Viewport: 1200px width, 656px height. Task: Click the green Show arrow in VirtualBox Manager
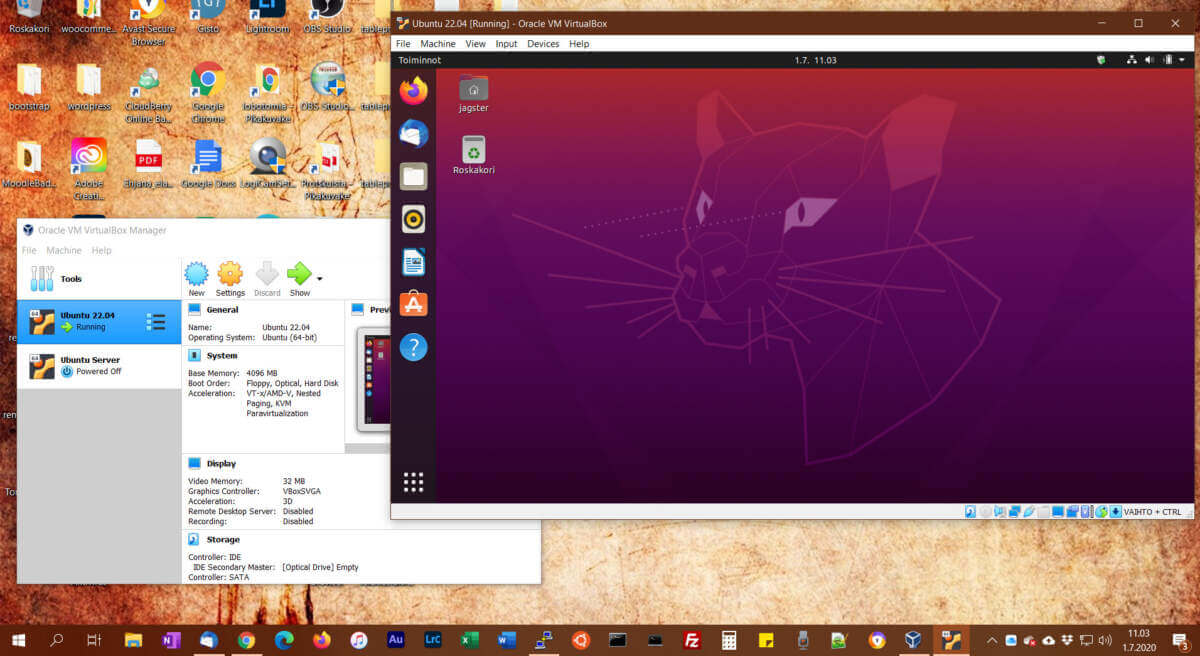[299, 279]
